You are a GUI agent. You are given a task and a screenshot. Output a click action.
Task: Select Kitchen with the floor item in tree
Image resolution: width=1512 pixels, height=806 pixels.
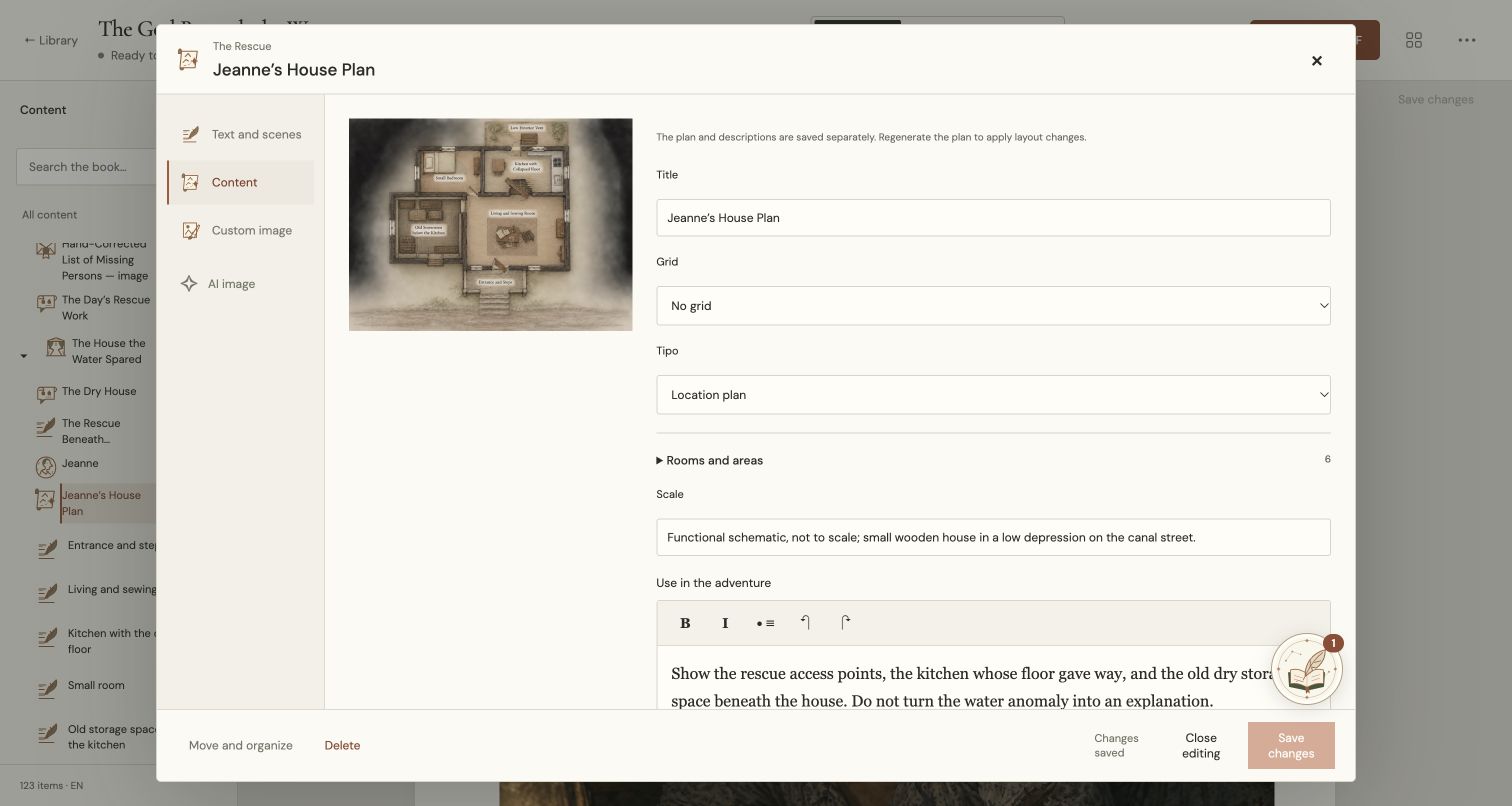pos(95,641)
